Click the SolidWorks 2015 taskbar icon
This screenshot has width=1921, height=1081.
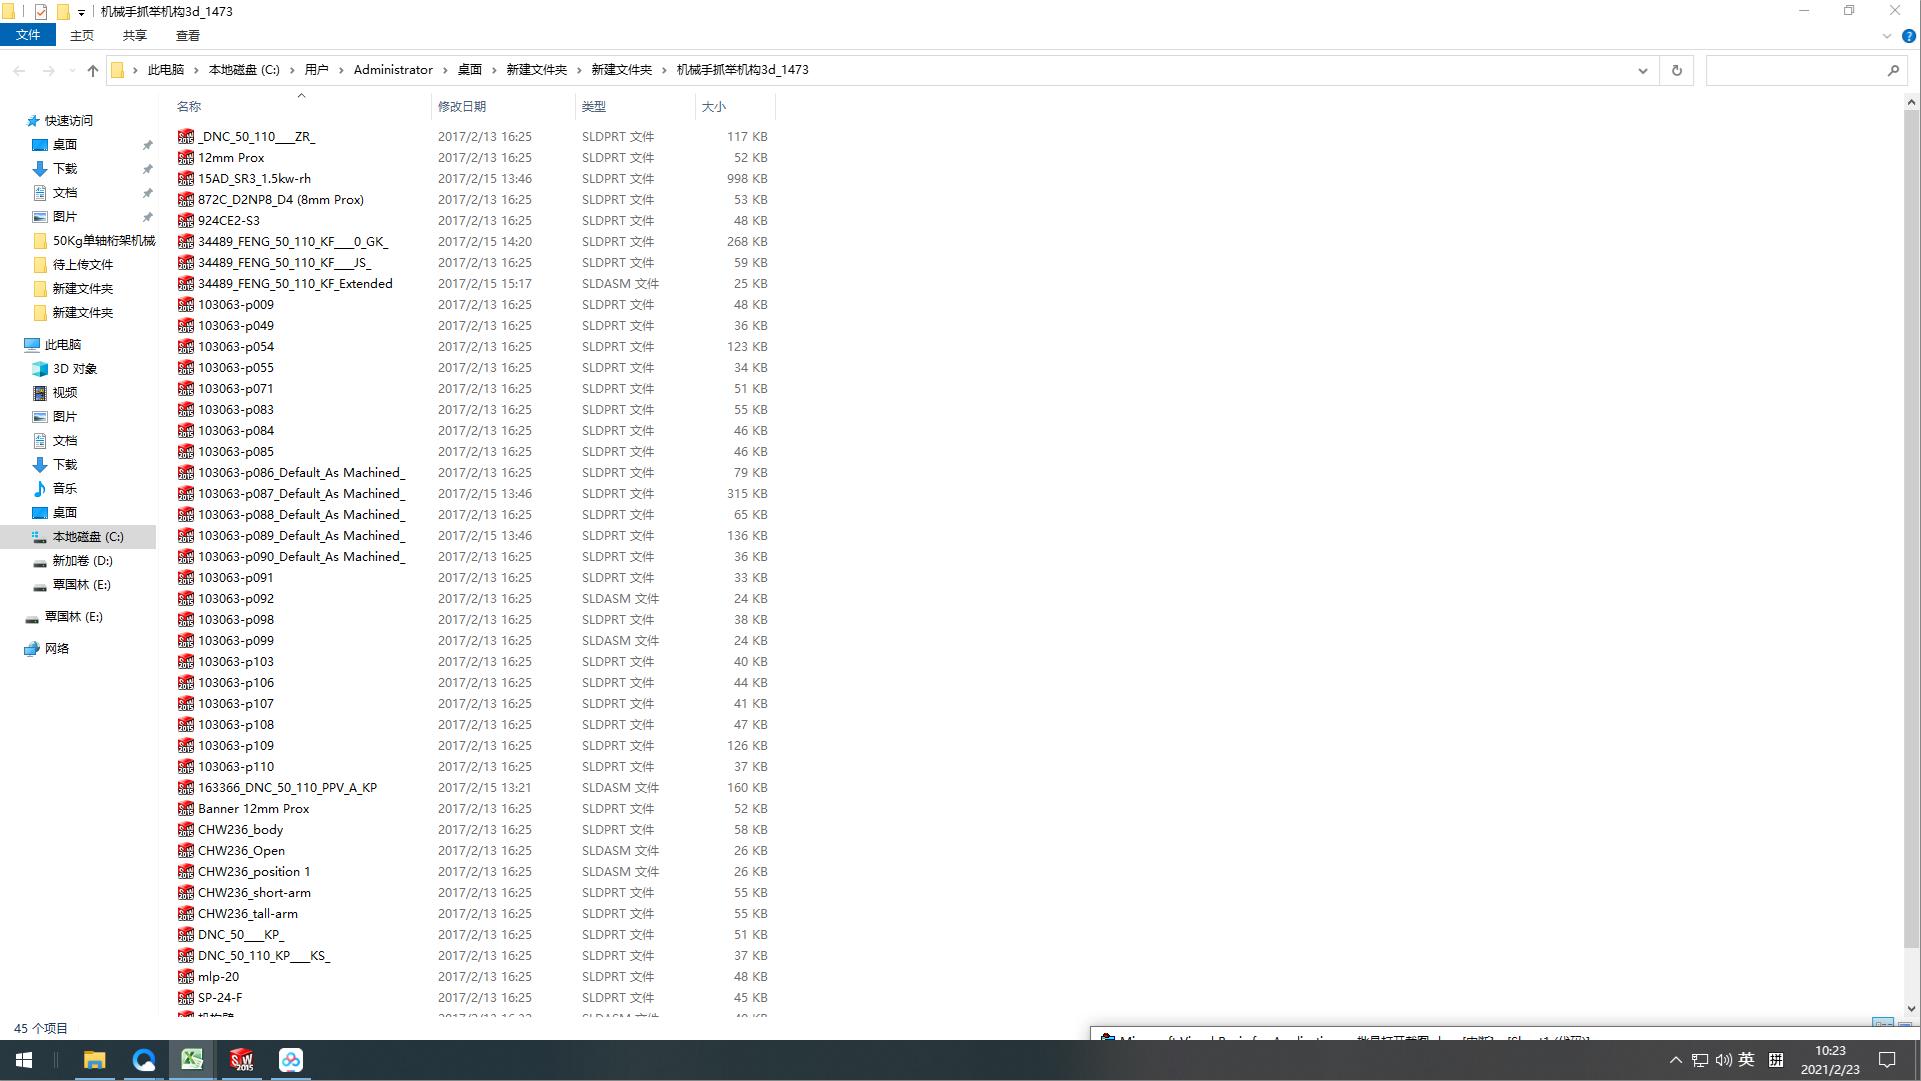[241, 1060]
